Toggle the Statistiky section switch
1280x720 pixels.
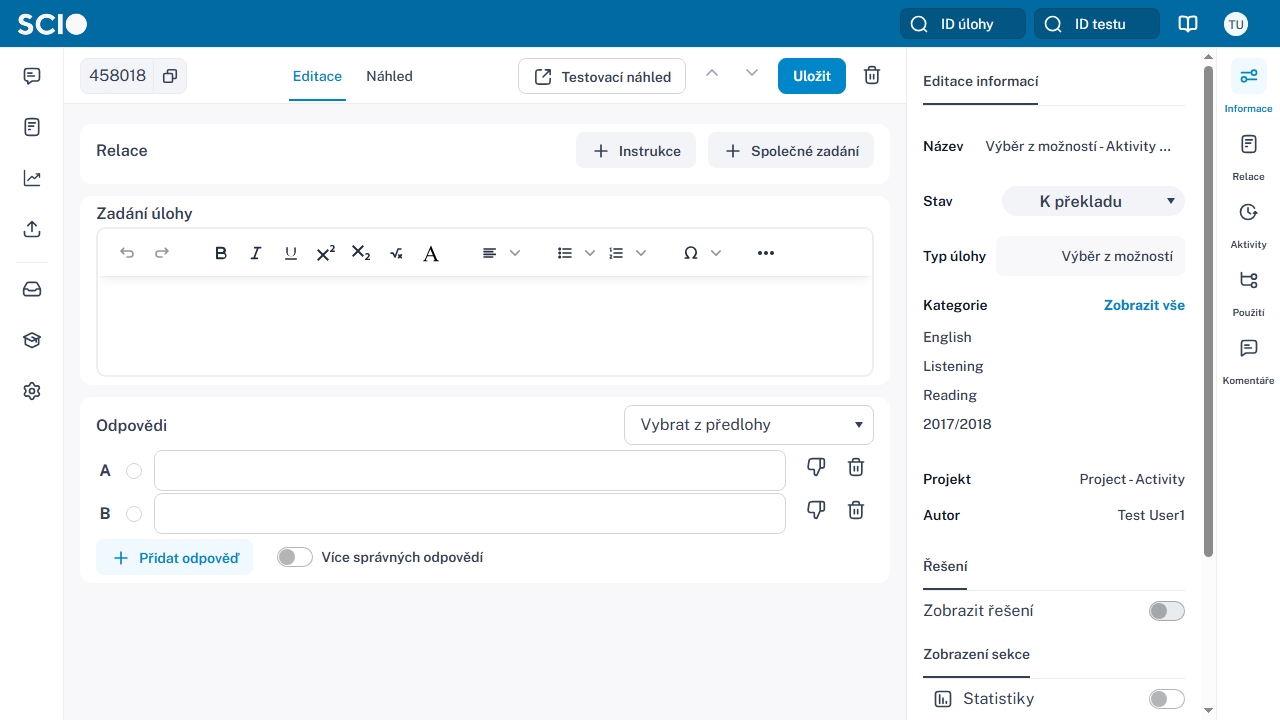(x=1167, y=699)
